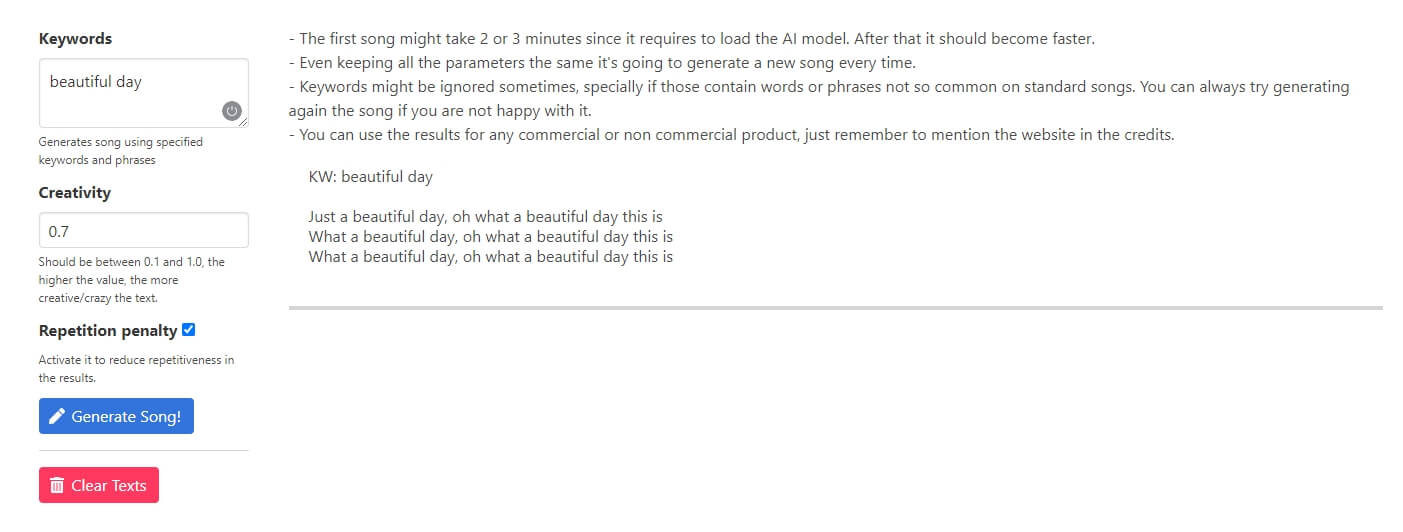Click the lyric line starting 'Just a beautiful day'
1403x532 pixels.
point(486,217)
